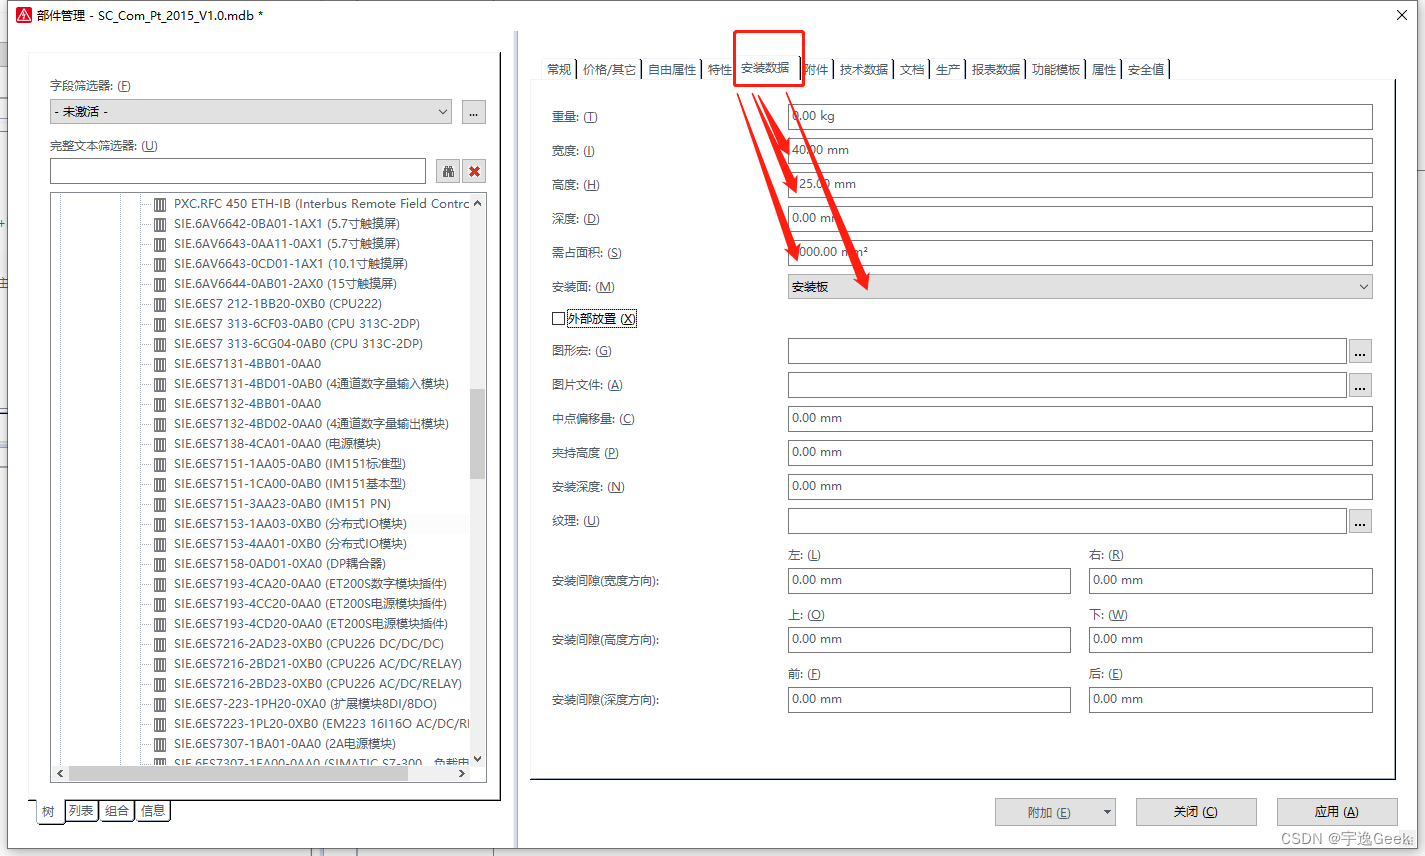The width and height of the screenshot is (1425, 856).
Task: Click the tree's horizontal scrollbar
Action: pyautogui.click(x=260, y=773)
